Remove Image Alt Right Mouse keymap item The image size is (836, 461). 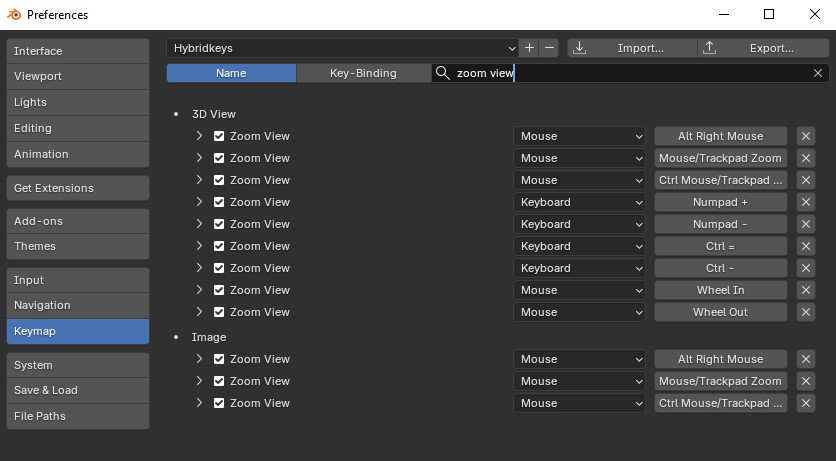pos(806,359)
